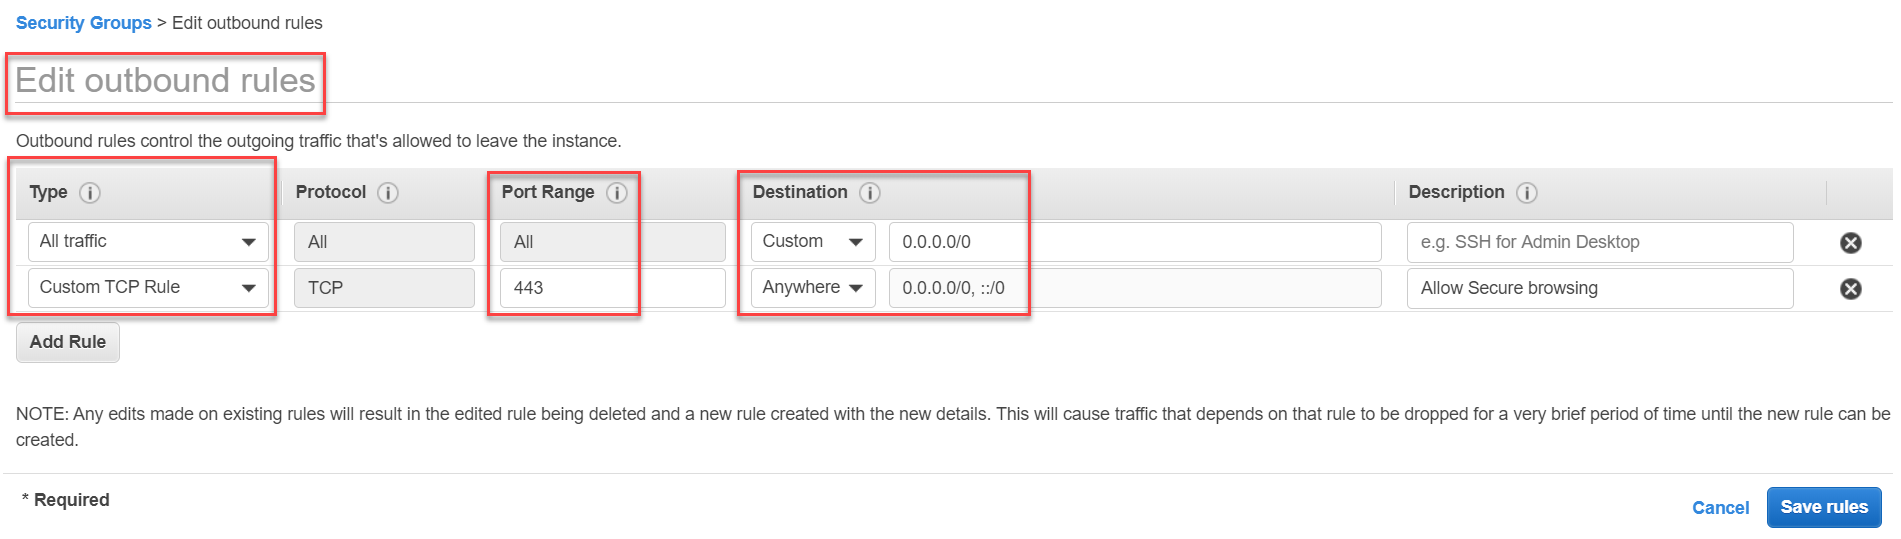
Task: Click the Description column info icon
Action: click(x=1527, y=193)
